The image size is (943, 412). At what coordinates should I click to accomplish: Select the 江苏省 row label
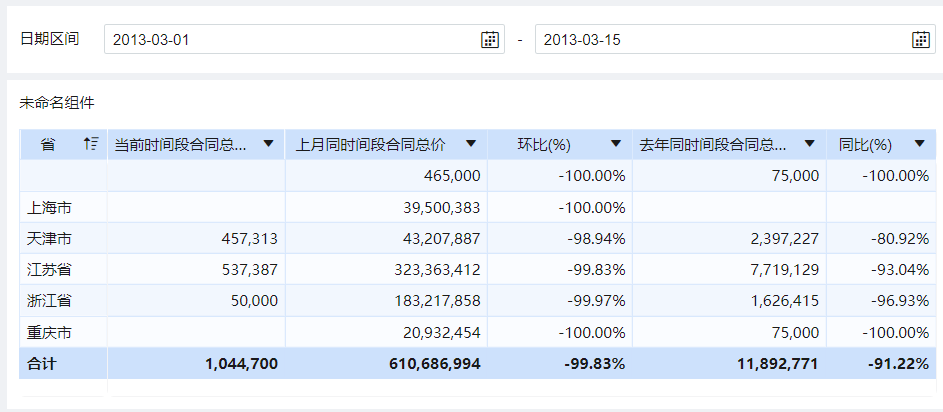[x=50, y=270]
